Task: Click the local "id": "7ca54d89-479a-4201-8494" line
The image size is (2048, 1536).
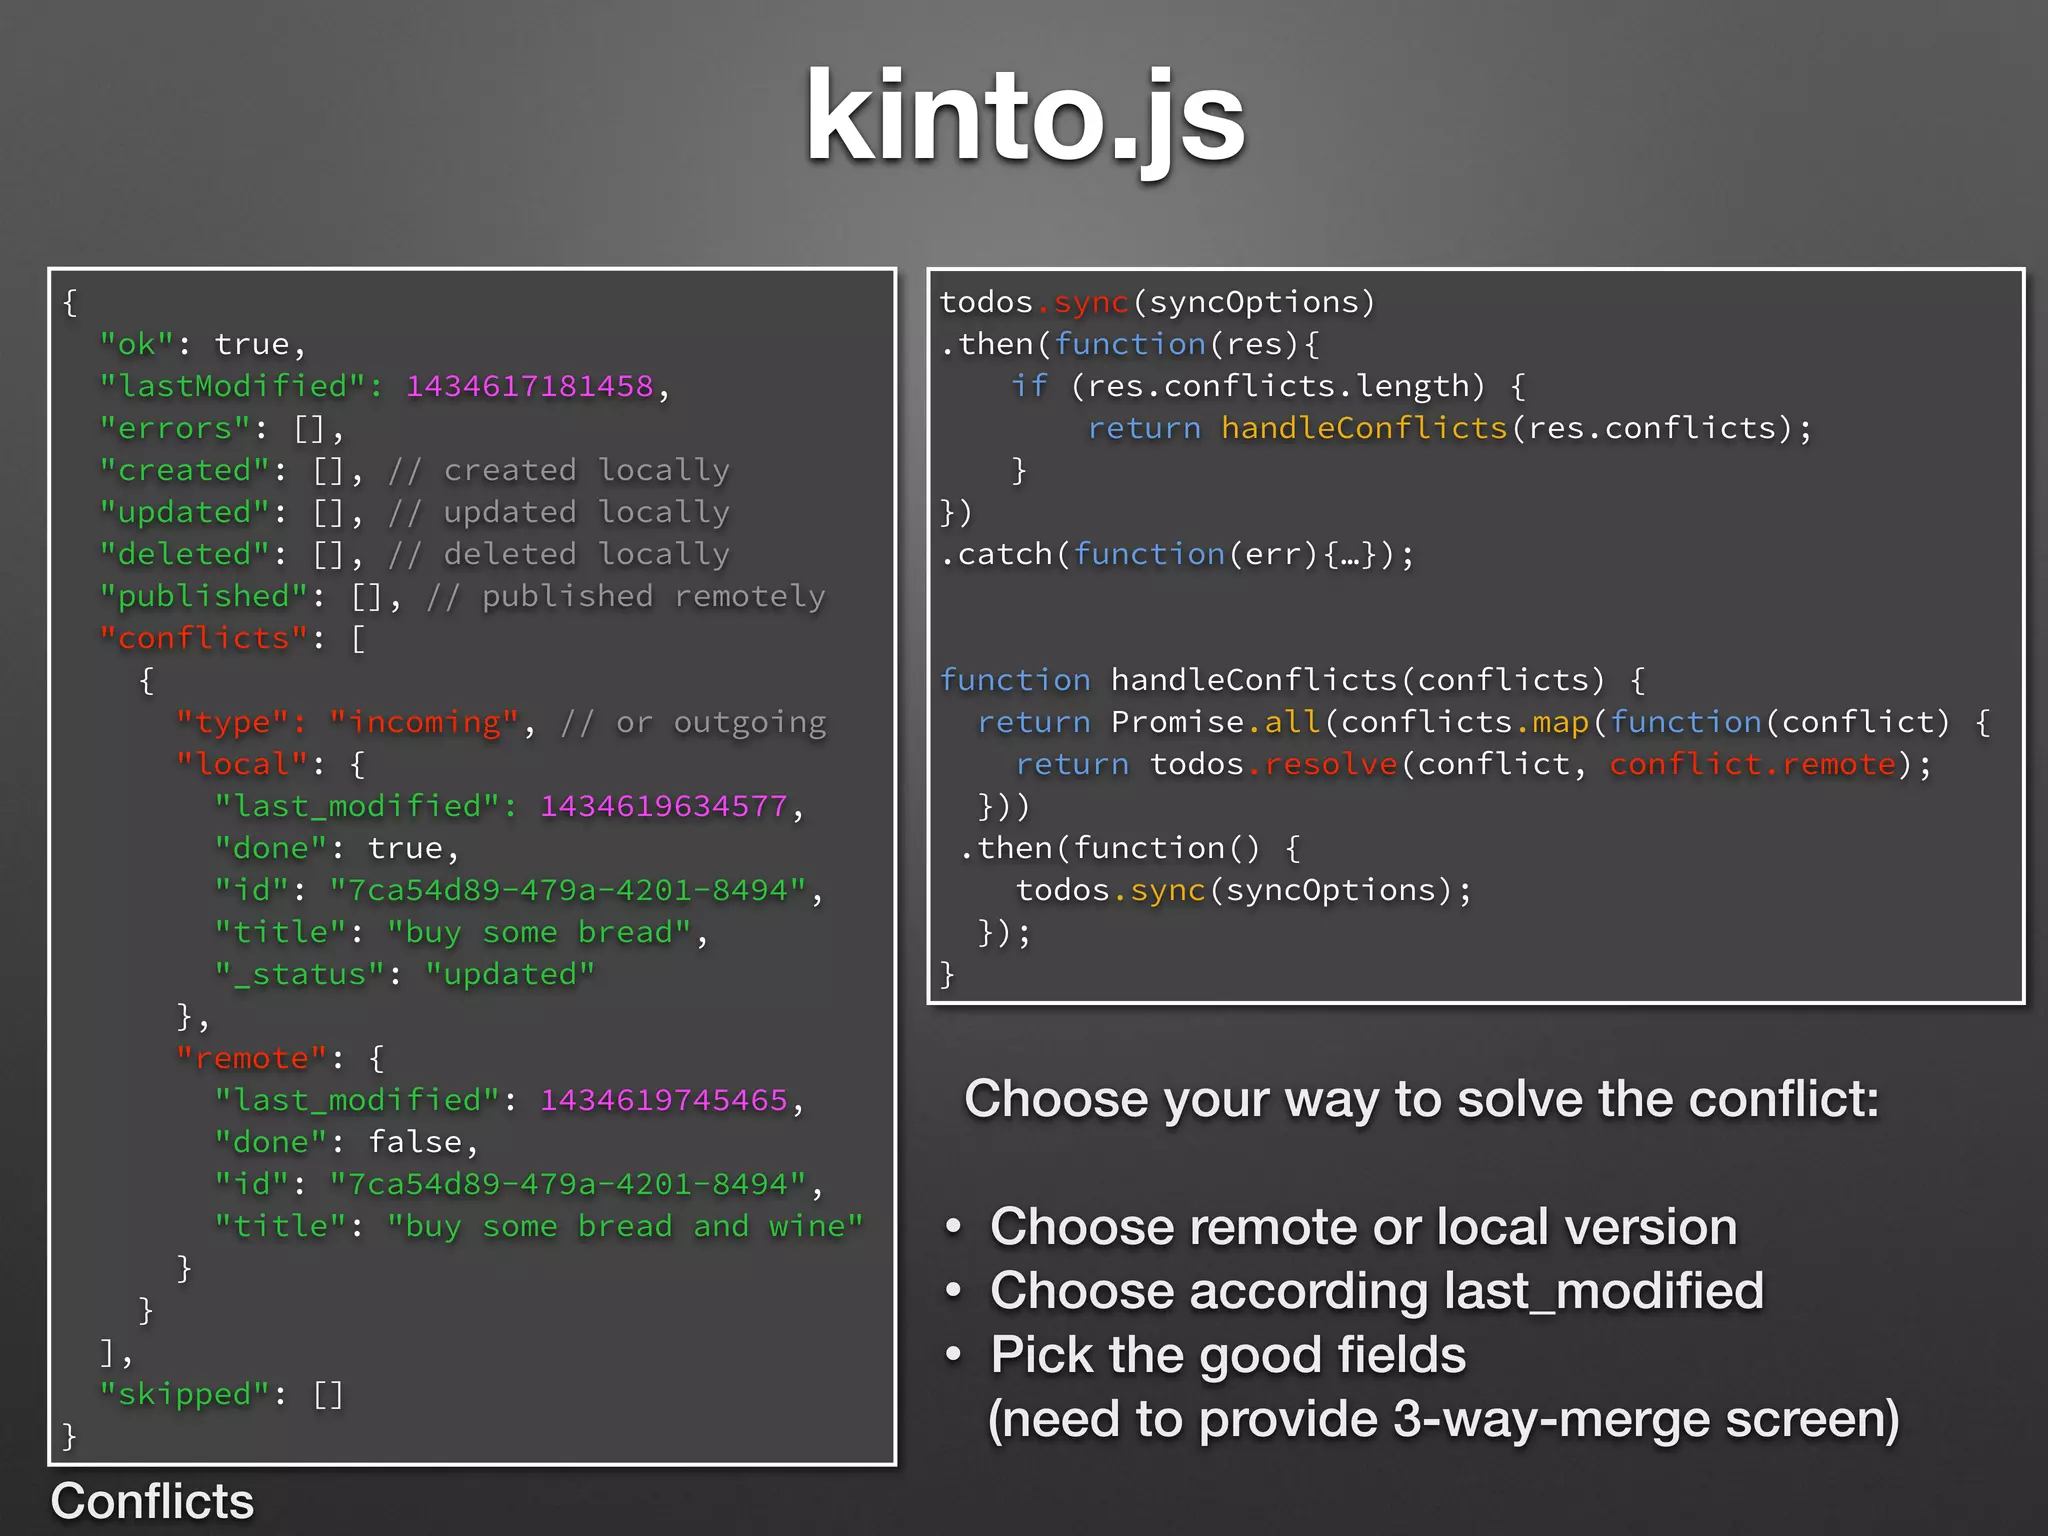Action: (x=518, y=890)
